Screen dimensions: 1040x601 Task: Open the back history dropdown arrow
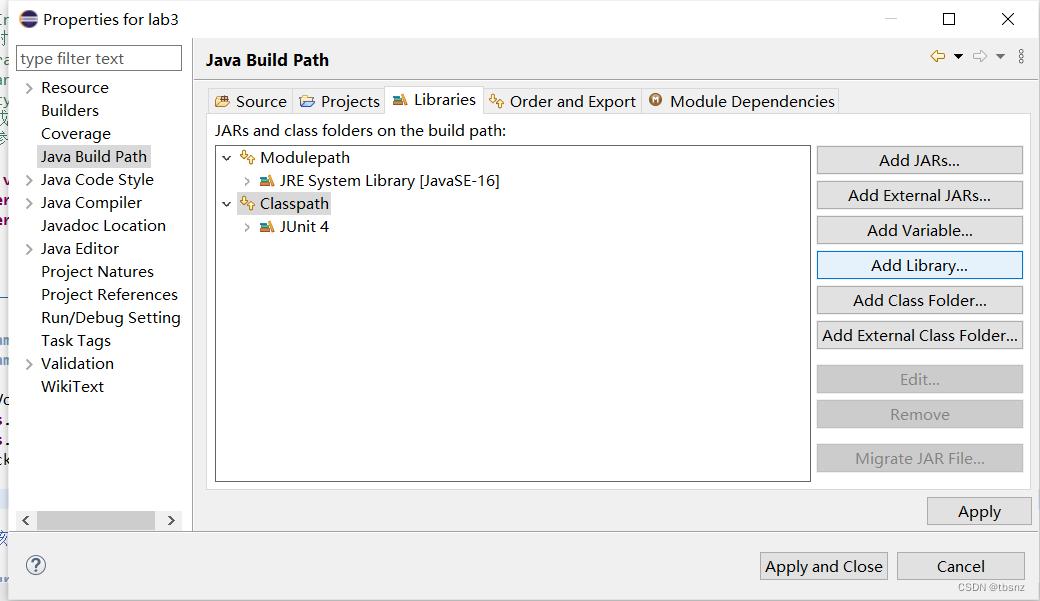coord(958,56)
